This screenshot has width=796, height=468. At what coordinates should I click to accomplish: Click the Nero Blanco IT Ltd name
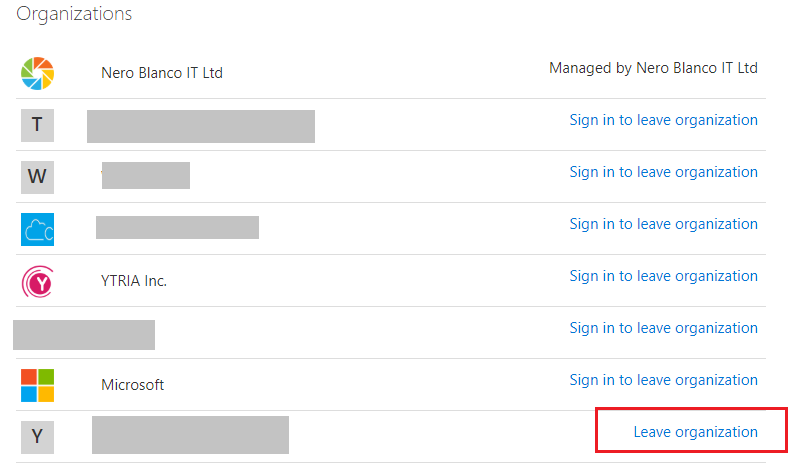tap(162, 73)
